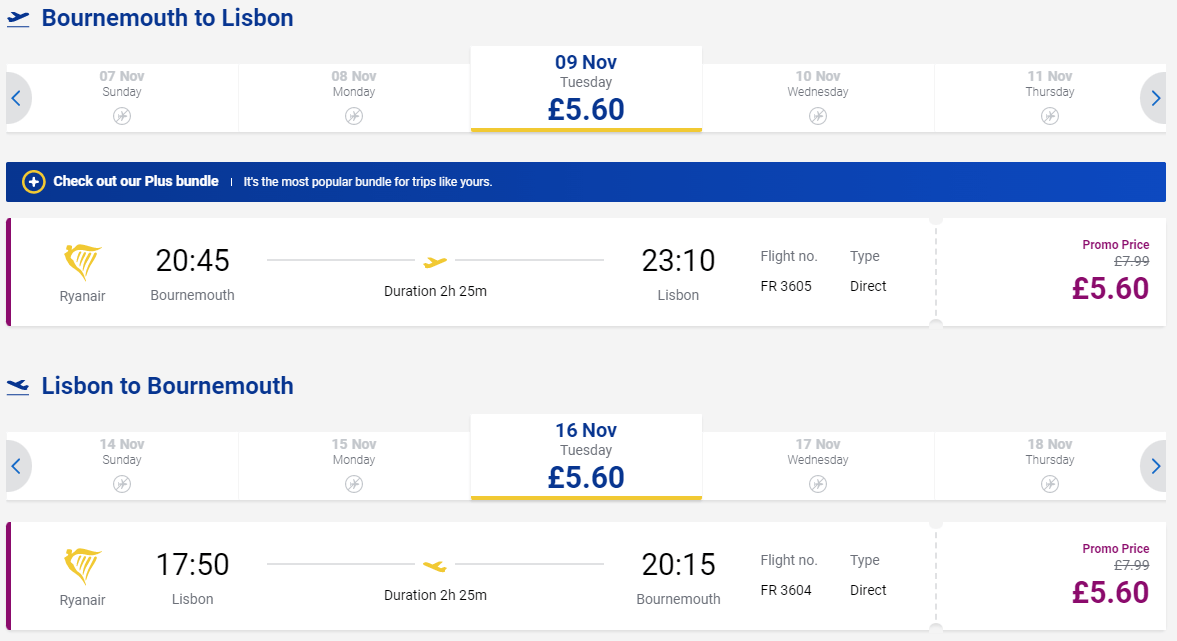Viewport: 1177px width, 641px height.
Task: Click the Ryanair harp logo on Bournemouth flight
Action: pos(83,262)
